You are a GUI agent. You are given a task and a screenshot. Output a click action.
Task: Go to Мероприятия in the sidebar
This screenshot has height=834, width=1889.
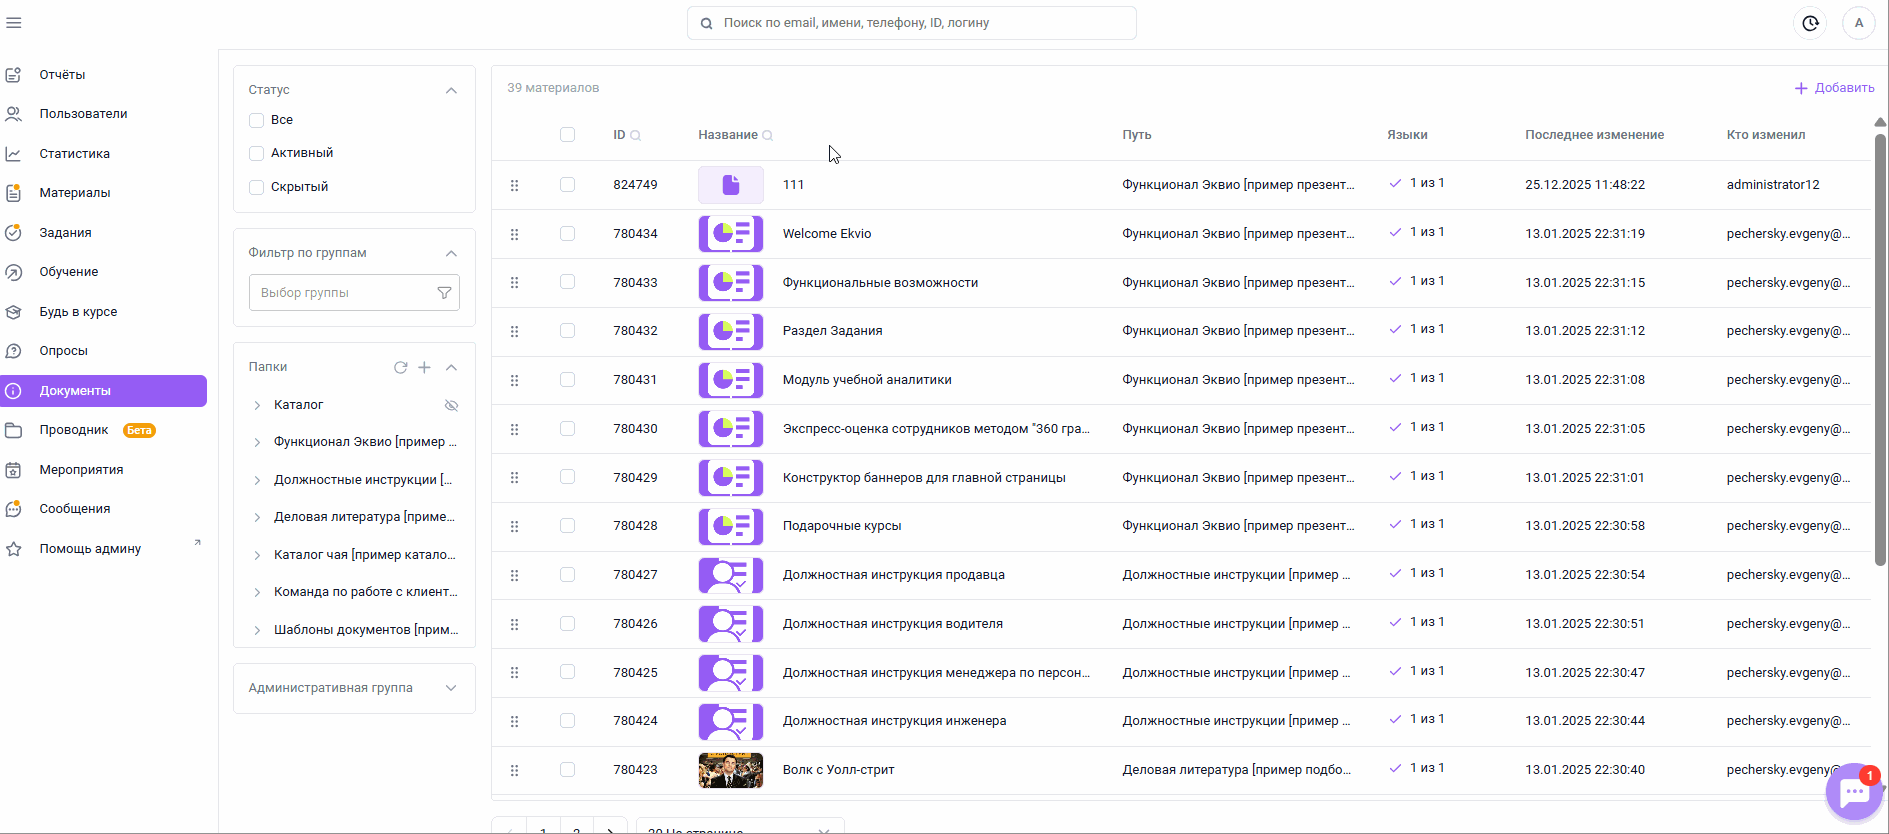[81, 470]
